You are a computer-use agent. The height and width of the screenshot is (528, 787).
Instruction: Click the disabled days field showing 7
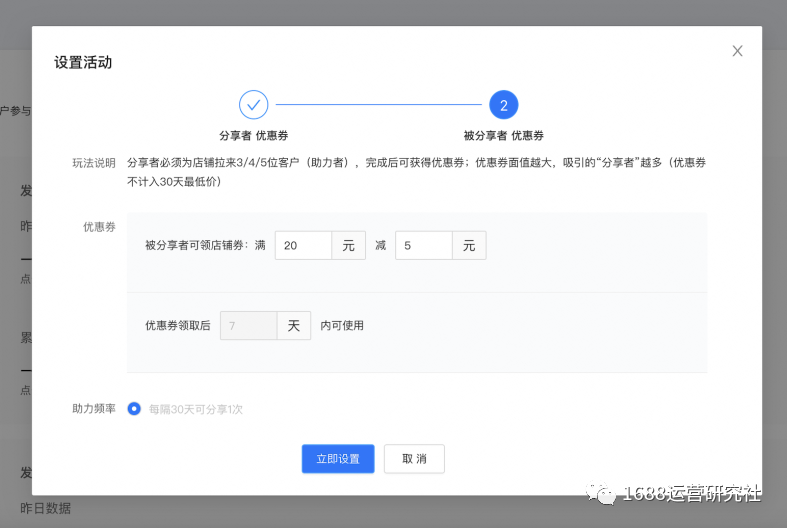click(x=248, y=326)
